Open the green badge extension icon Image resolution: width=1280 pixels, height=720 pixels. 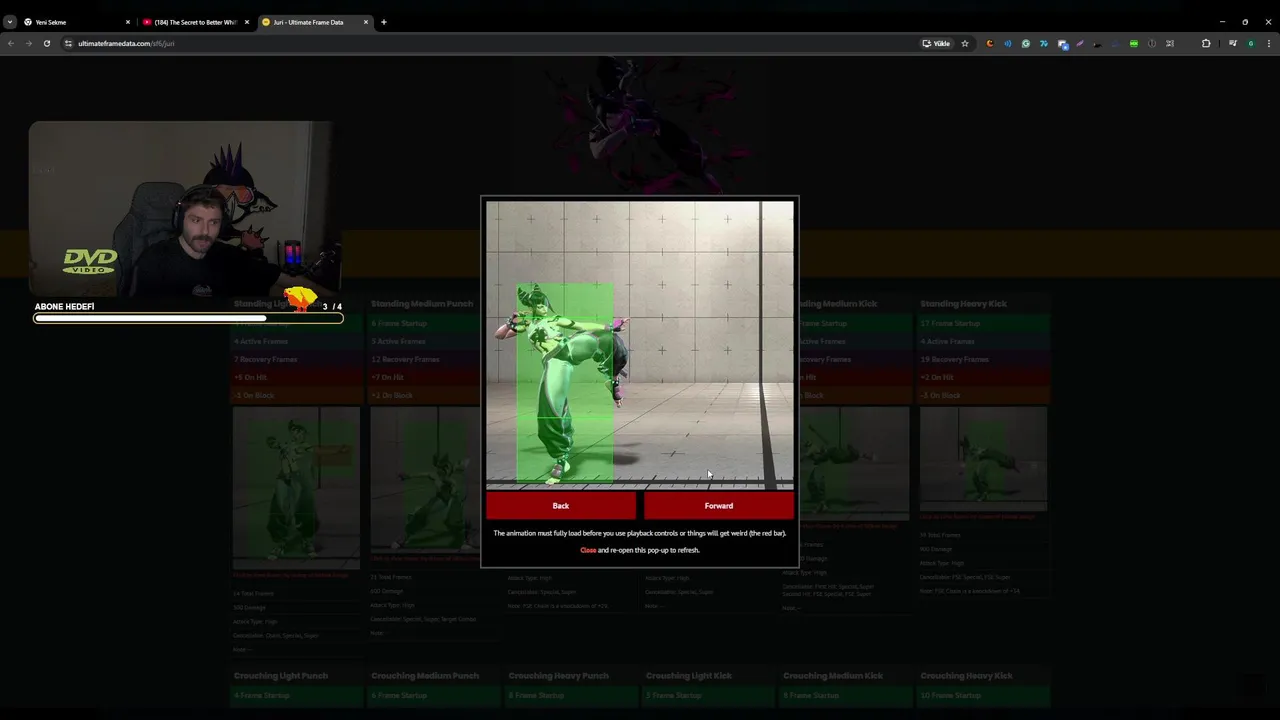(1134, 43)
